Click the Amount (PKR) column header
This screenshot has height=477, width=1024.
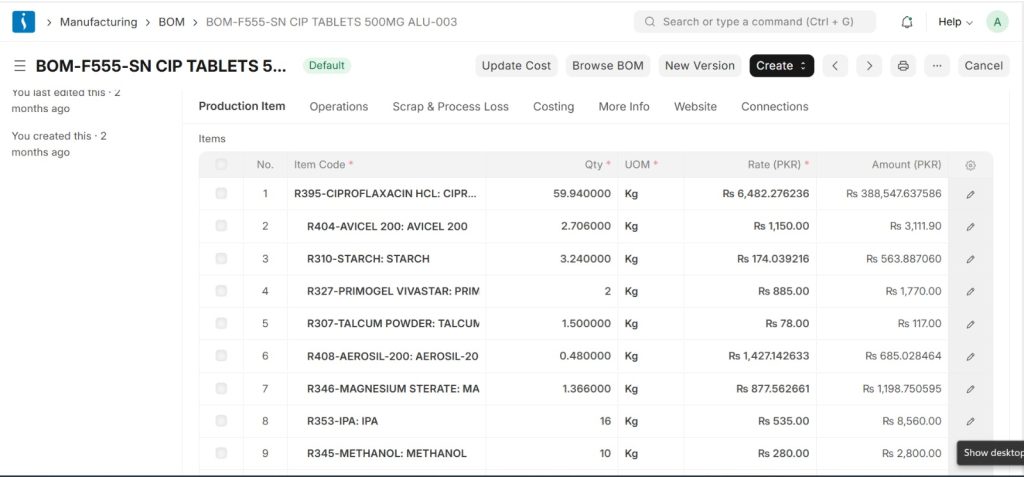coord(906,165)
